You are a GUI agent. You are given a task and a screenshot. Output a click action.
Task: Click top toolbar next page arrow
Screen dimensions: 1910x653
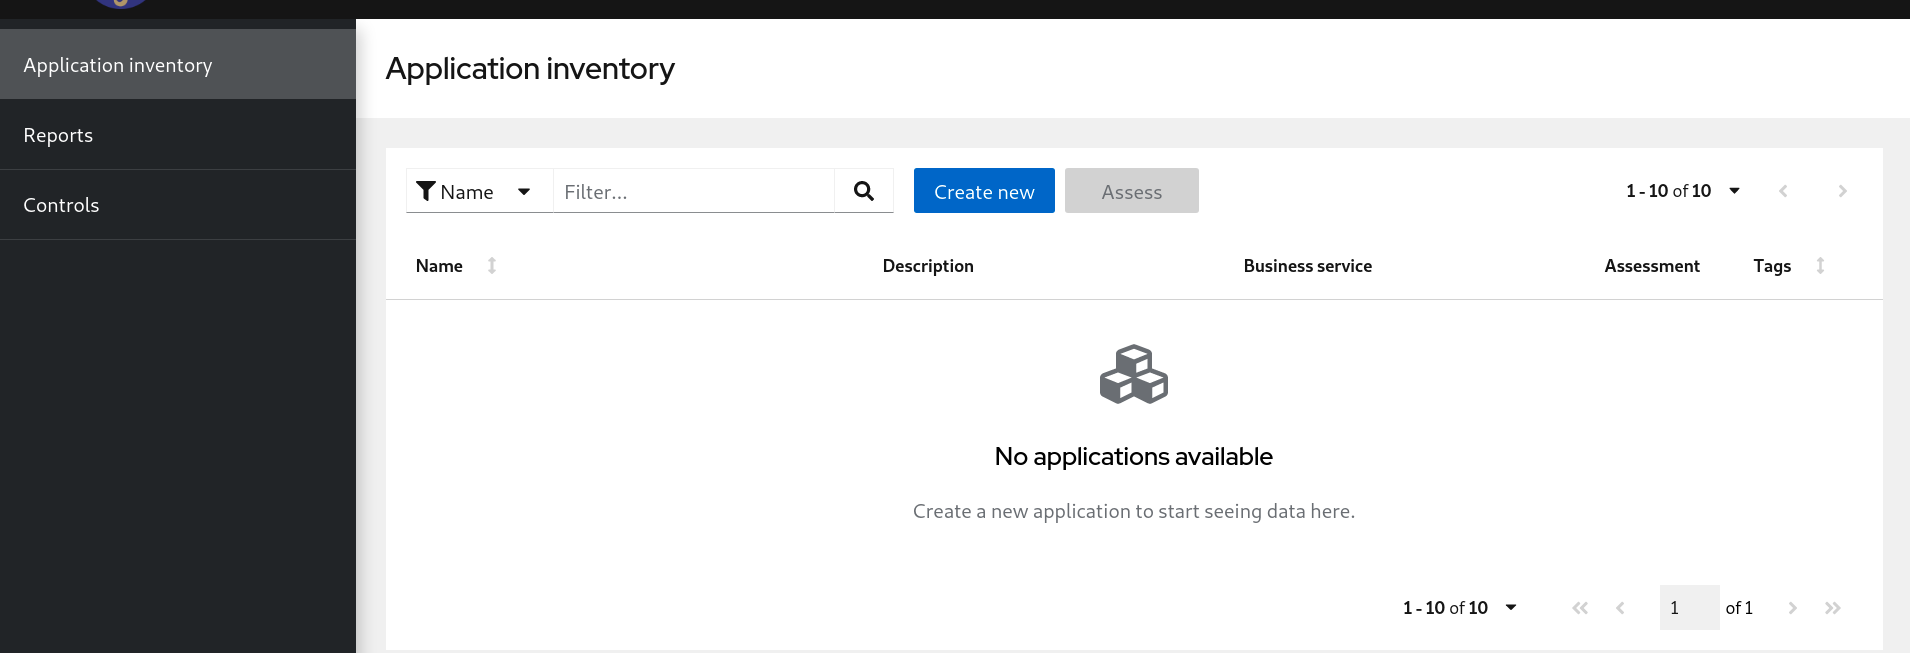click(x=1843, y=191)
